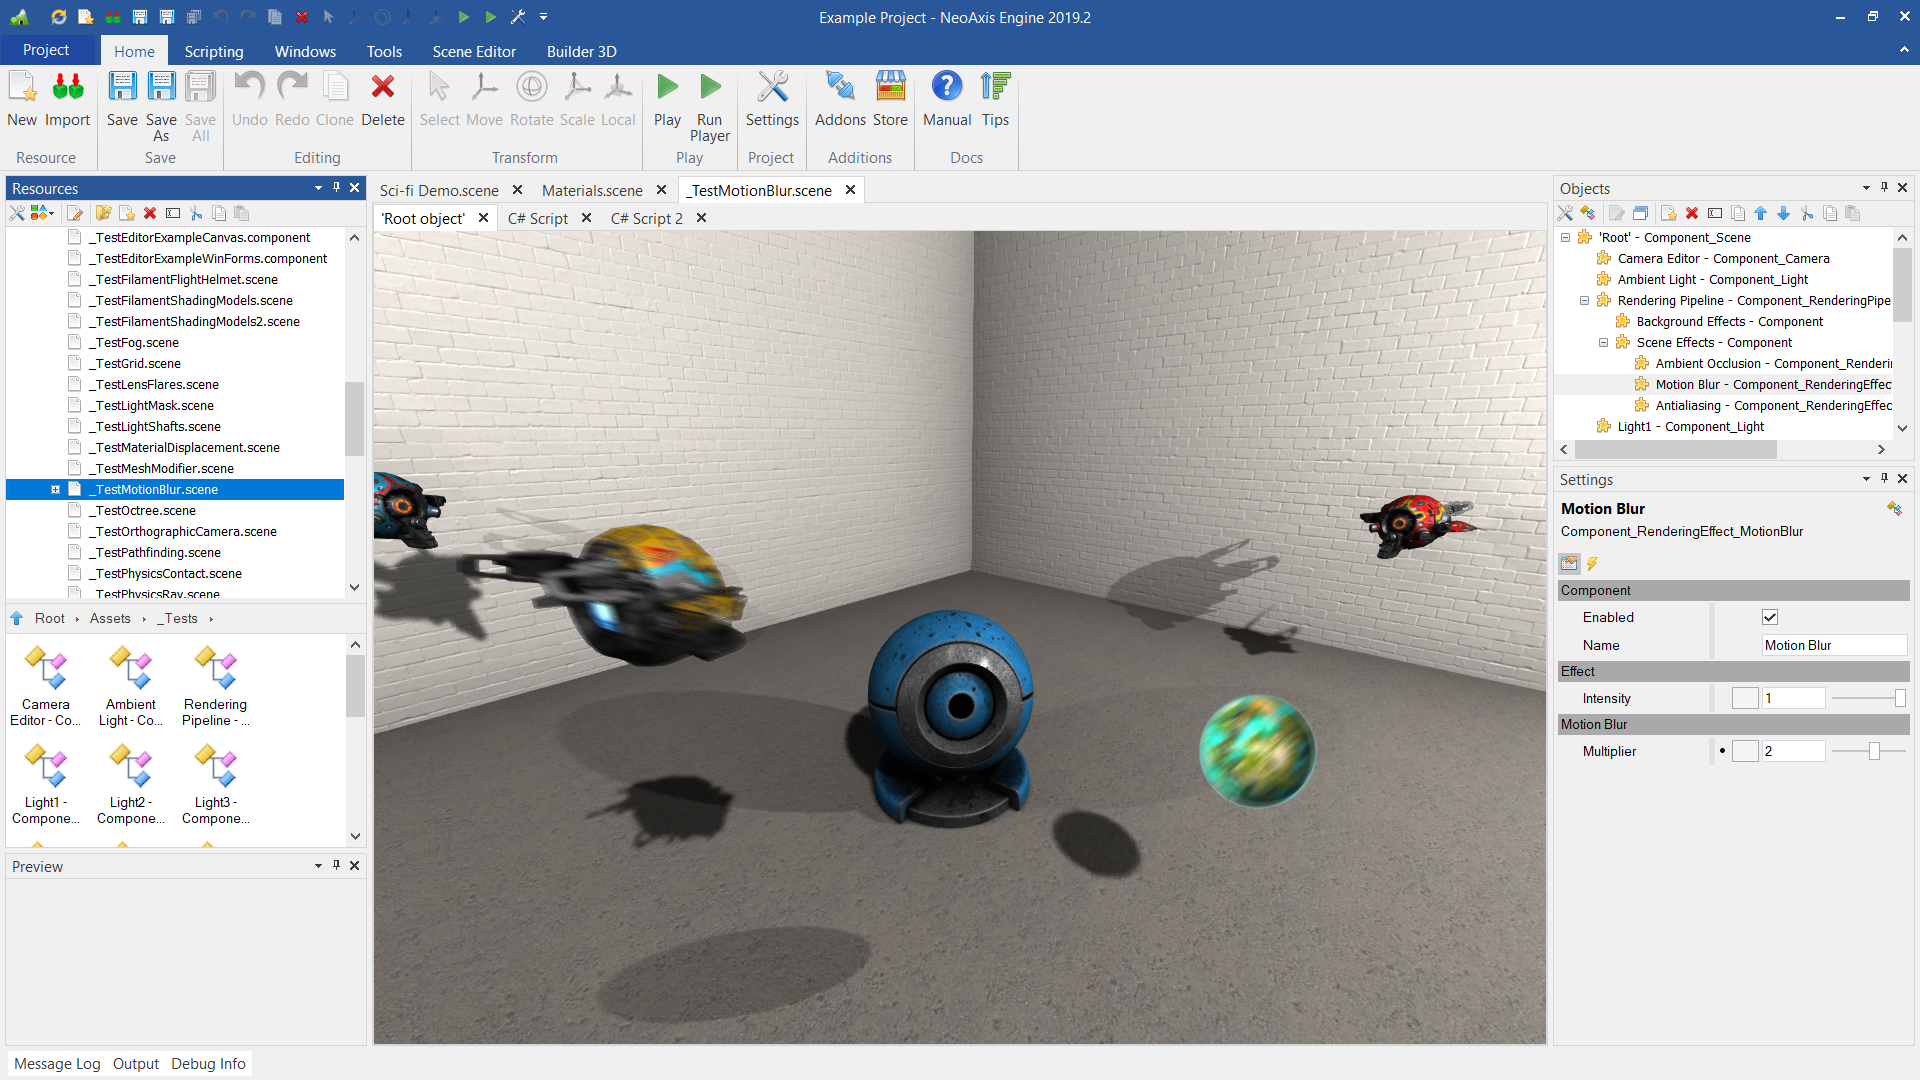Switch to the Materials.scene document tab
Viewport: 1920px width, 1080px height.
592,190
